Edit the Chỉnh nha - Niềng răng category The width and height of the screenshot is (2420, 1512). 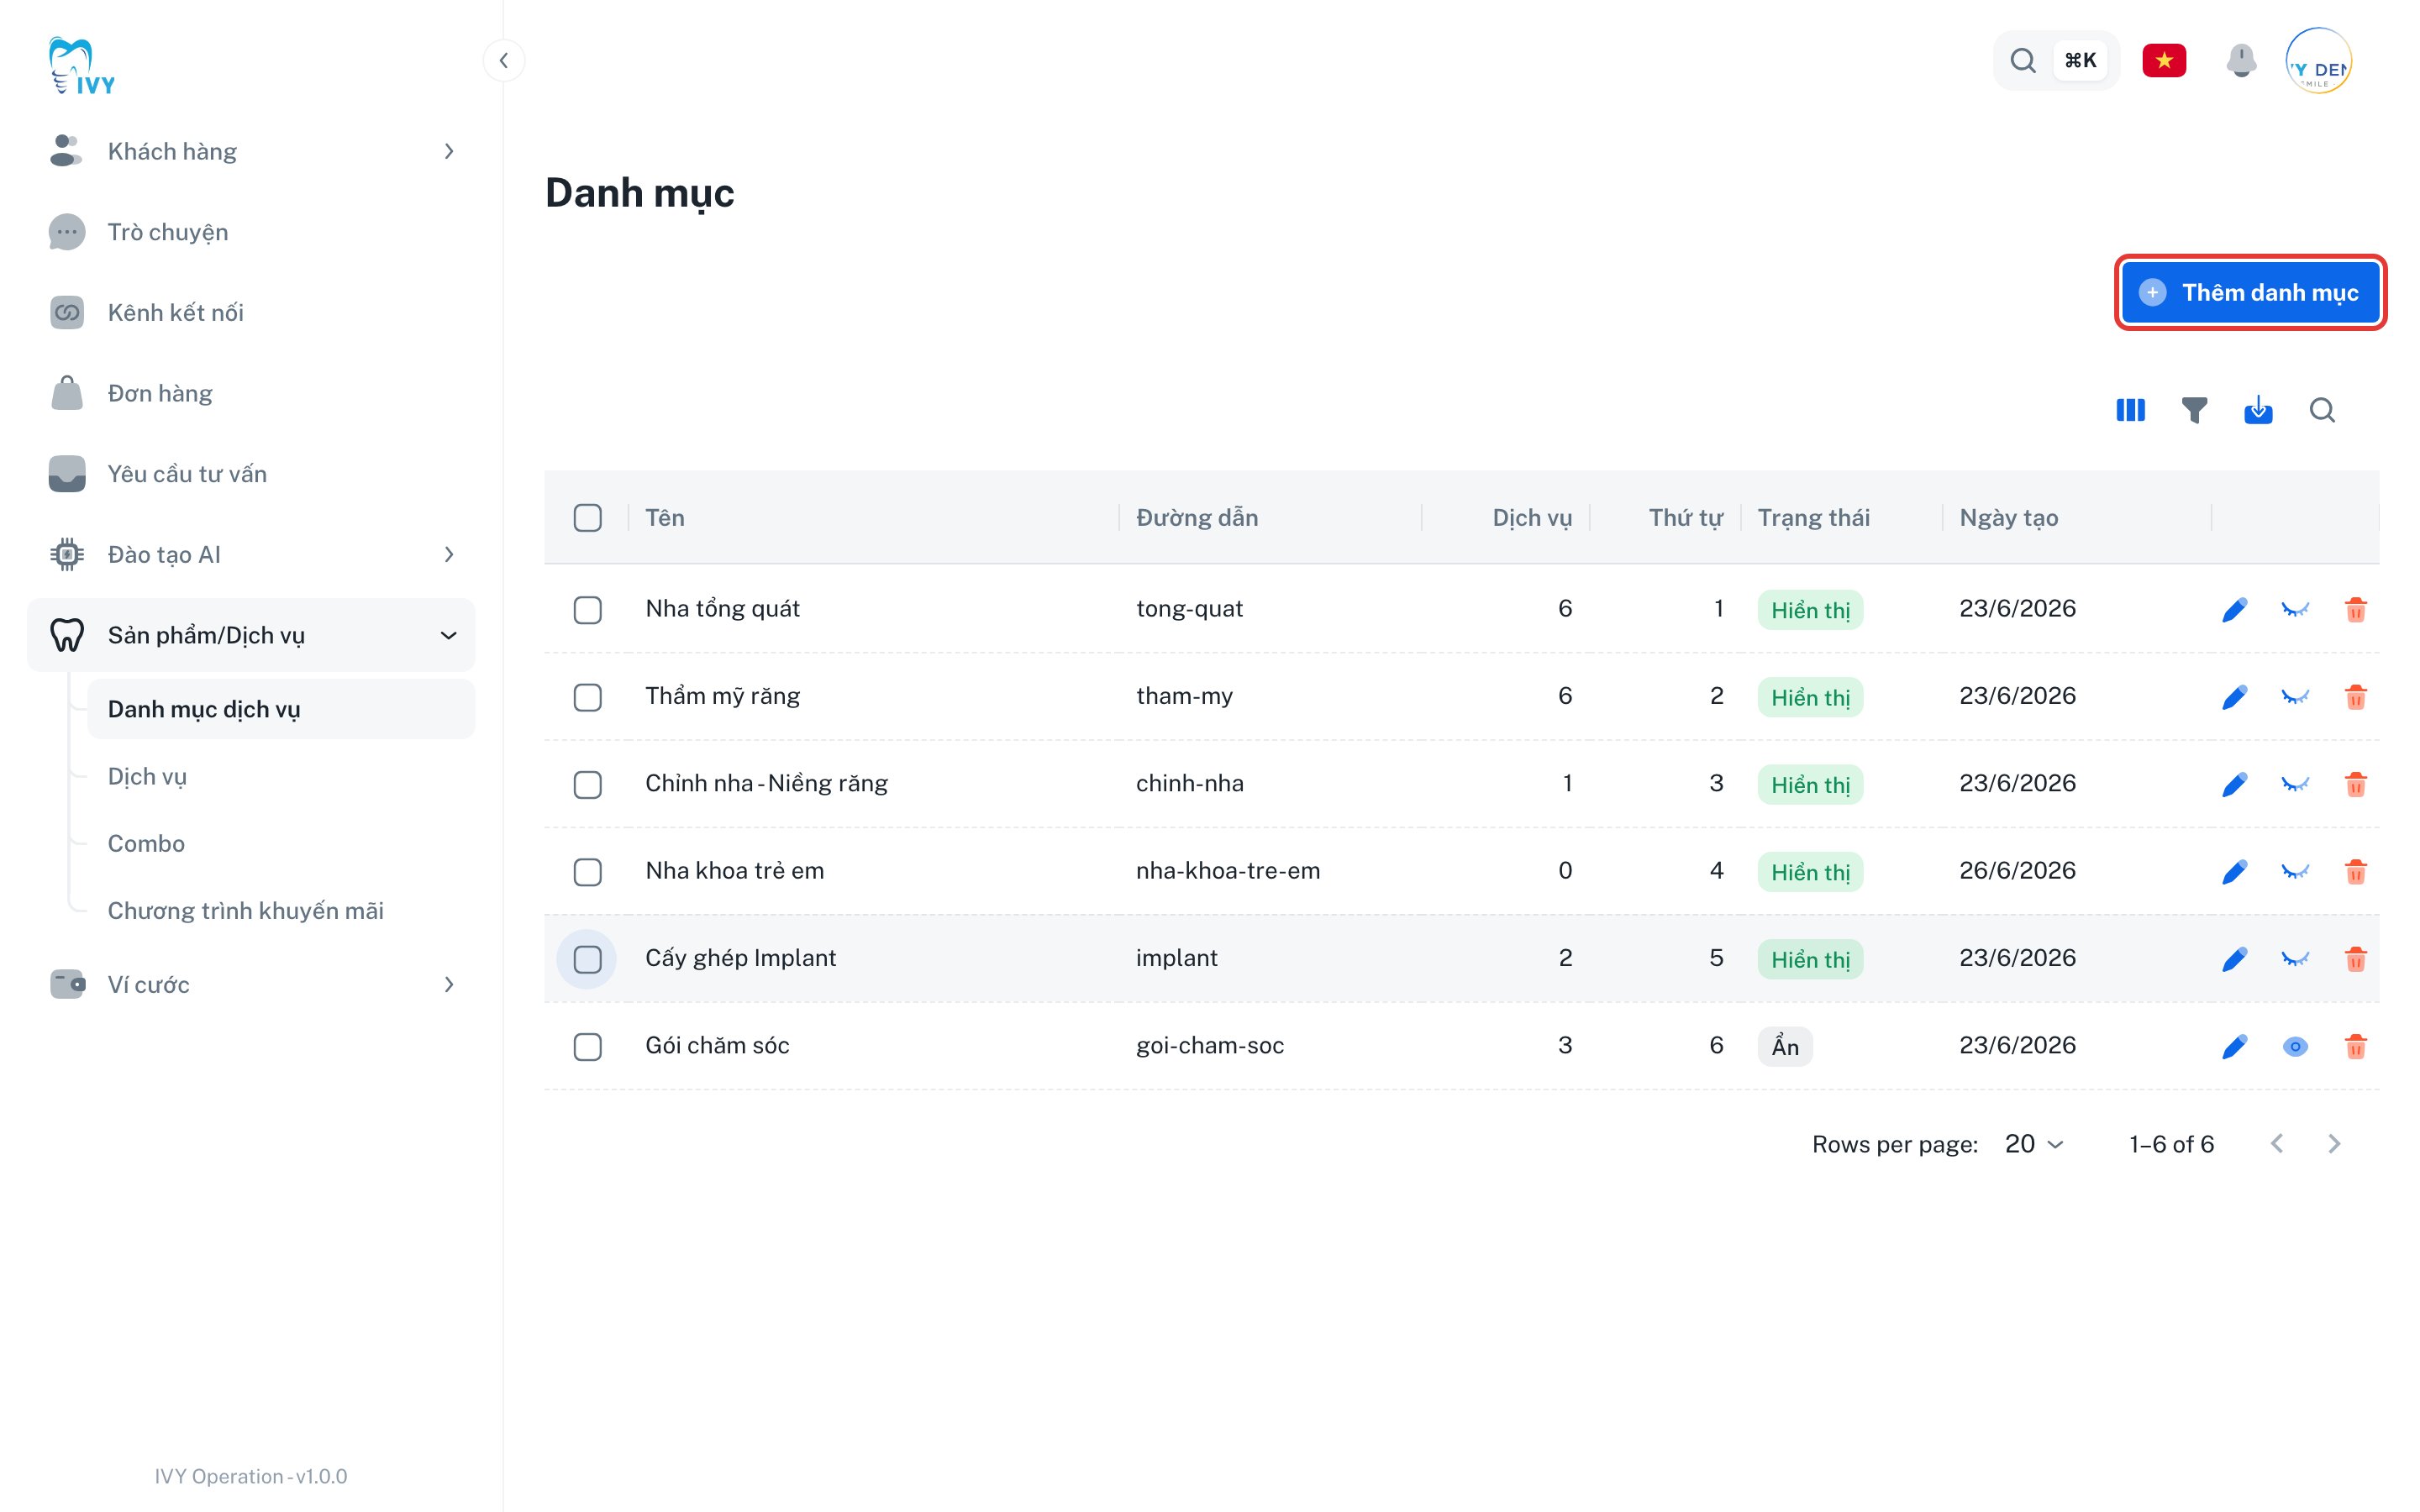point(2234,784)
